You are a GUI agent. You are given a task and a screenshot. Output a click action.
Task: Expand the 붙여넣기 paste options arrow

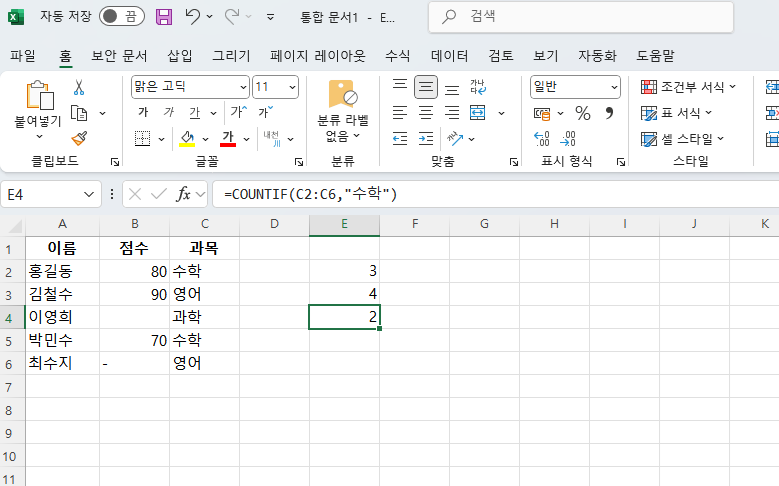click(x=38, y=137)
